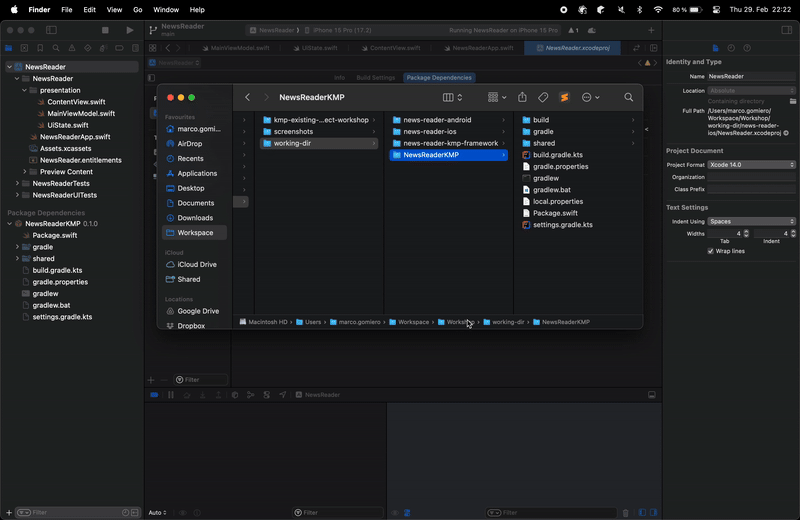The image size is (800, 520).
Task: Change Finder column view mode
Action: click(452, 97)
